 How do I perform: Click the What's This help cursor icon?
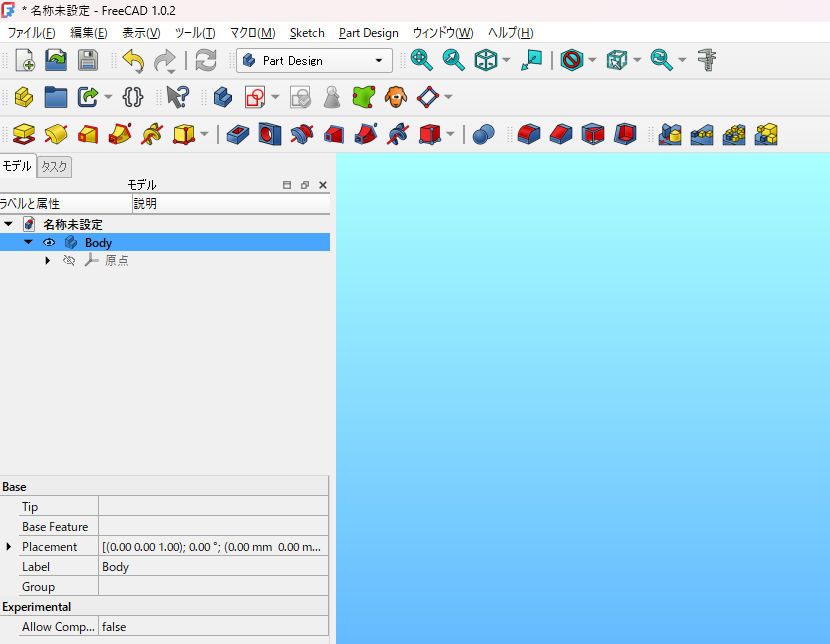click(177, 97)
